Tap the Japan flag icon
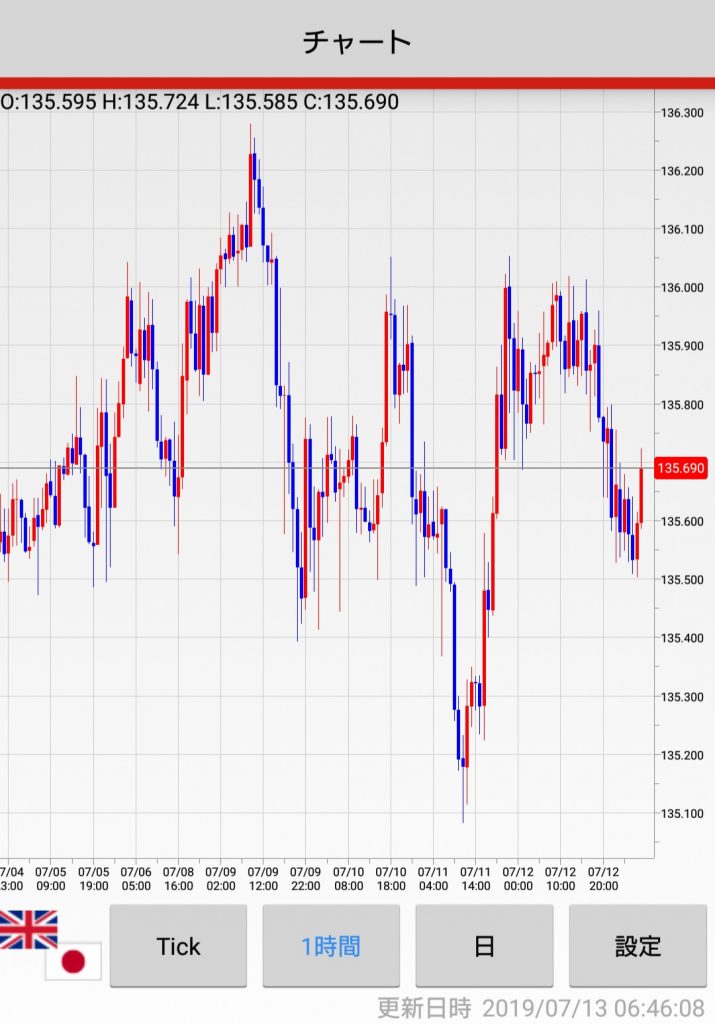Viewport: 715px width, 1024px height. (73, 962)
